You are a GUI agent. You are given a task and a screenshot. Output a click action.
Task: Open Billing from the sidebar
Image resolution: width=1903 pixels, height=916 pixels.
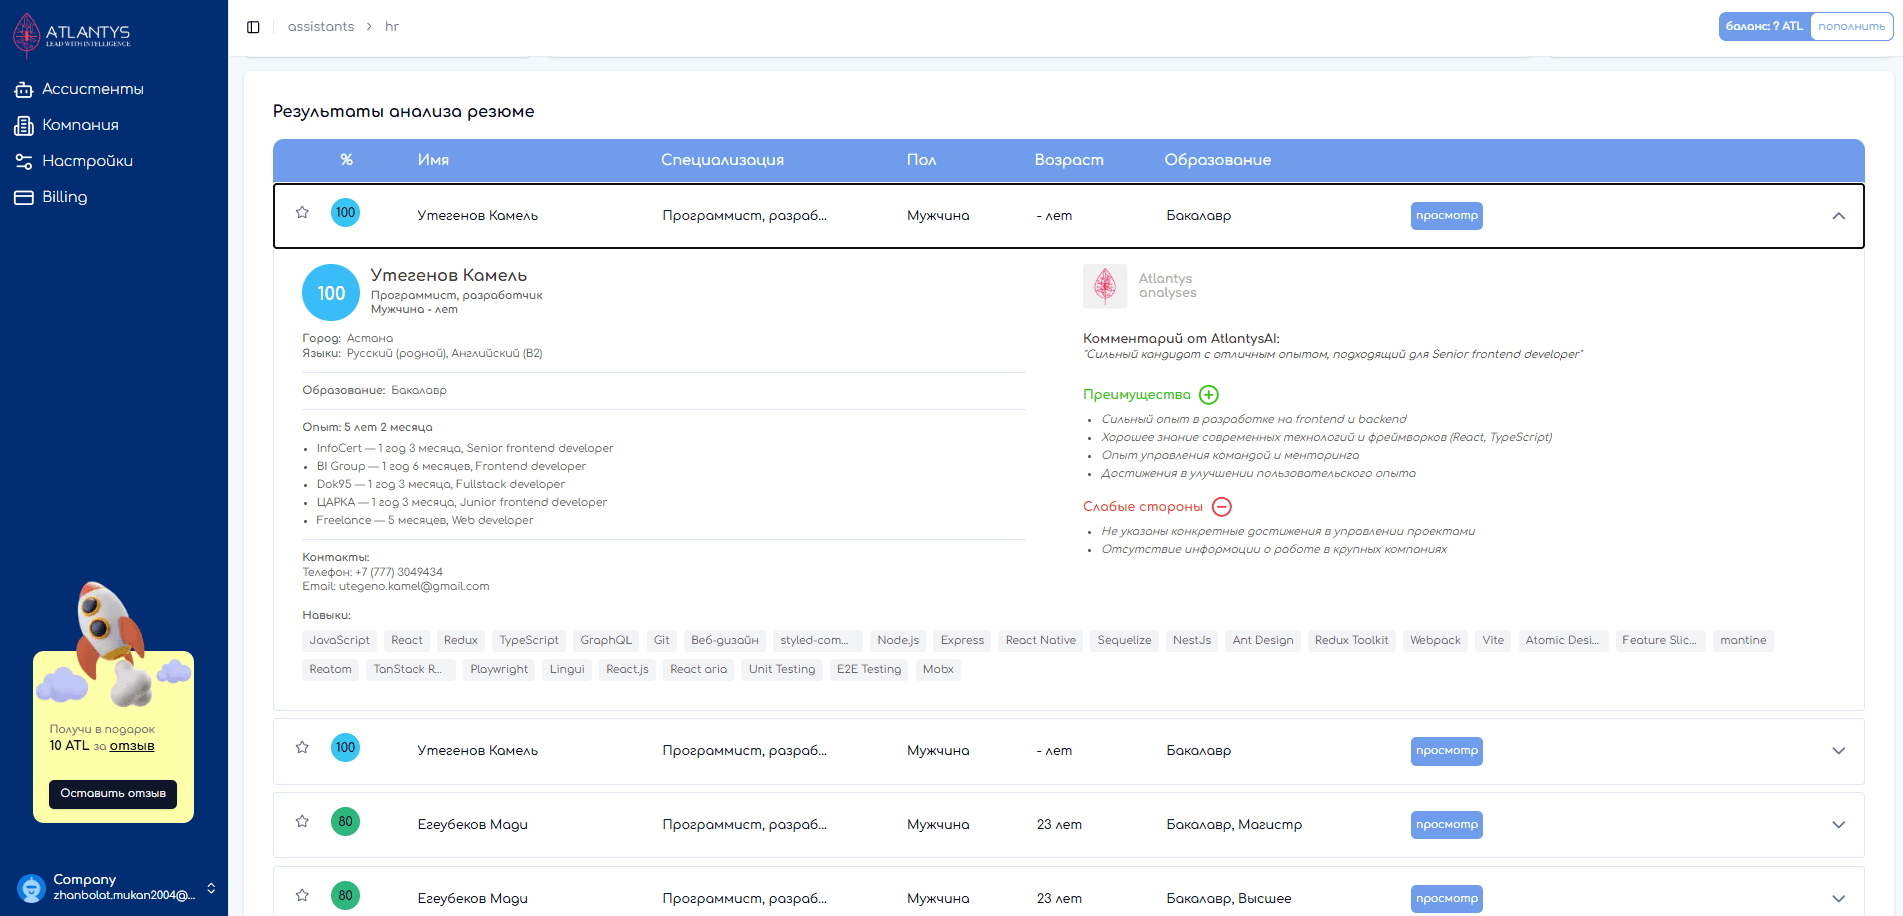pos(64,197)
